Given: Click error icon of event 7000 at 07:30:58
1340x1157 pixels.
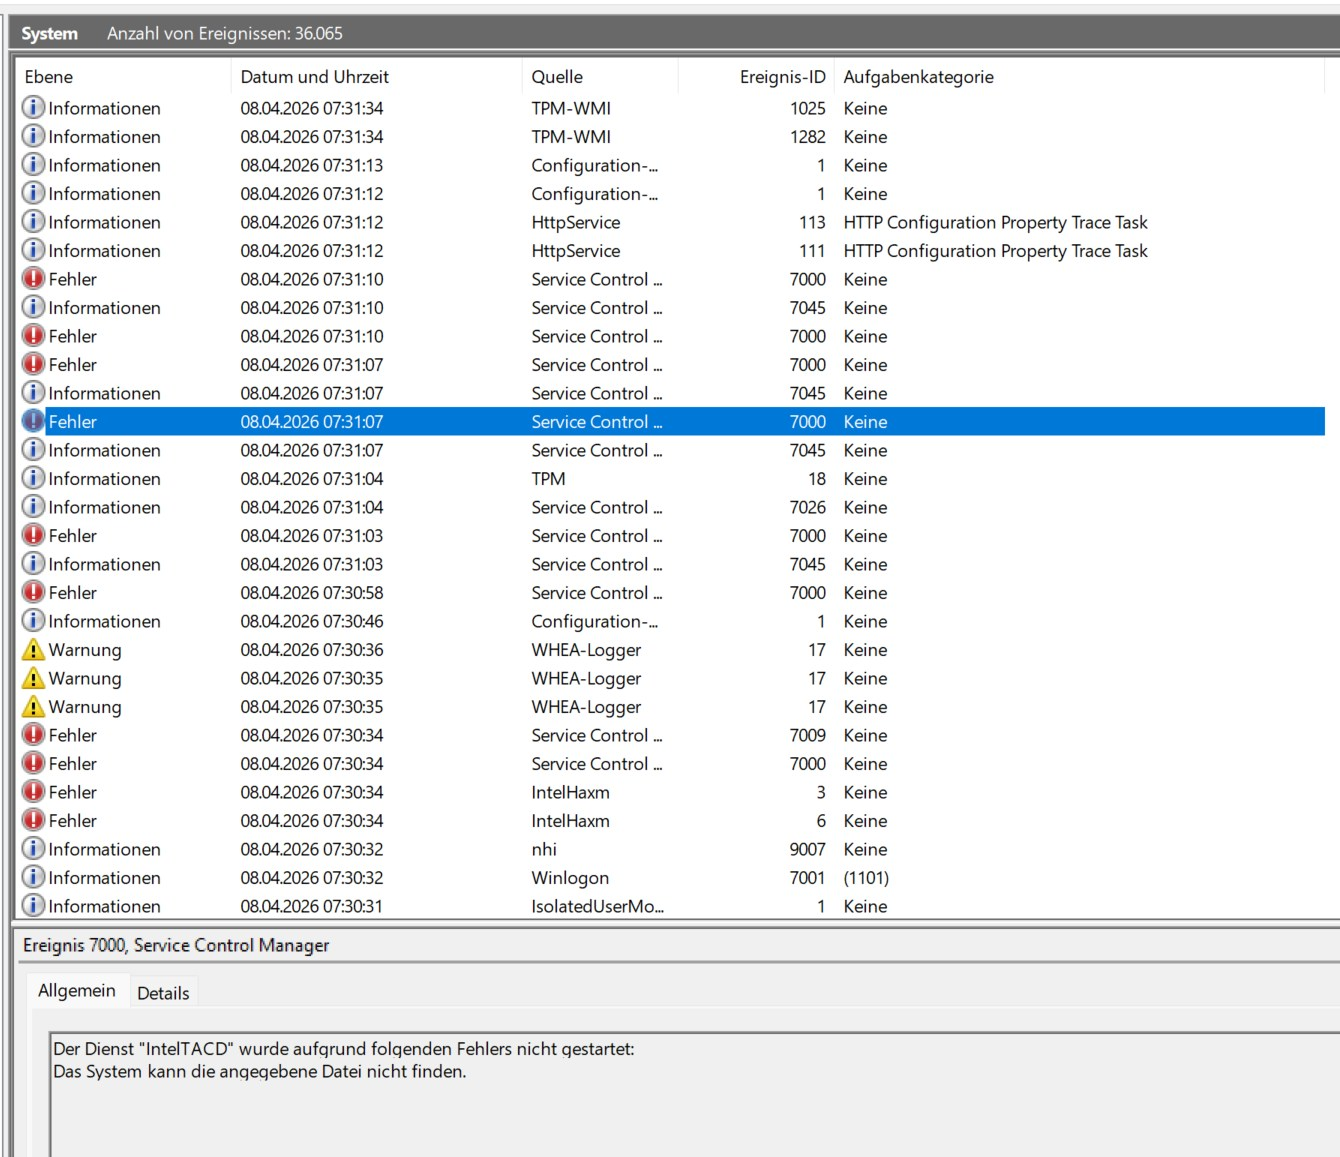Looking at the screenshot, I should point(33,592).
